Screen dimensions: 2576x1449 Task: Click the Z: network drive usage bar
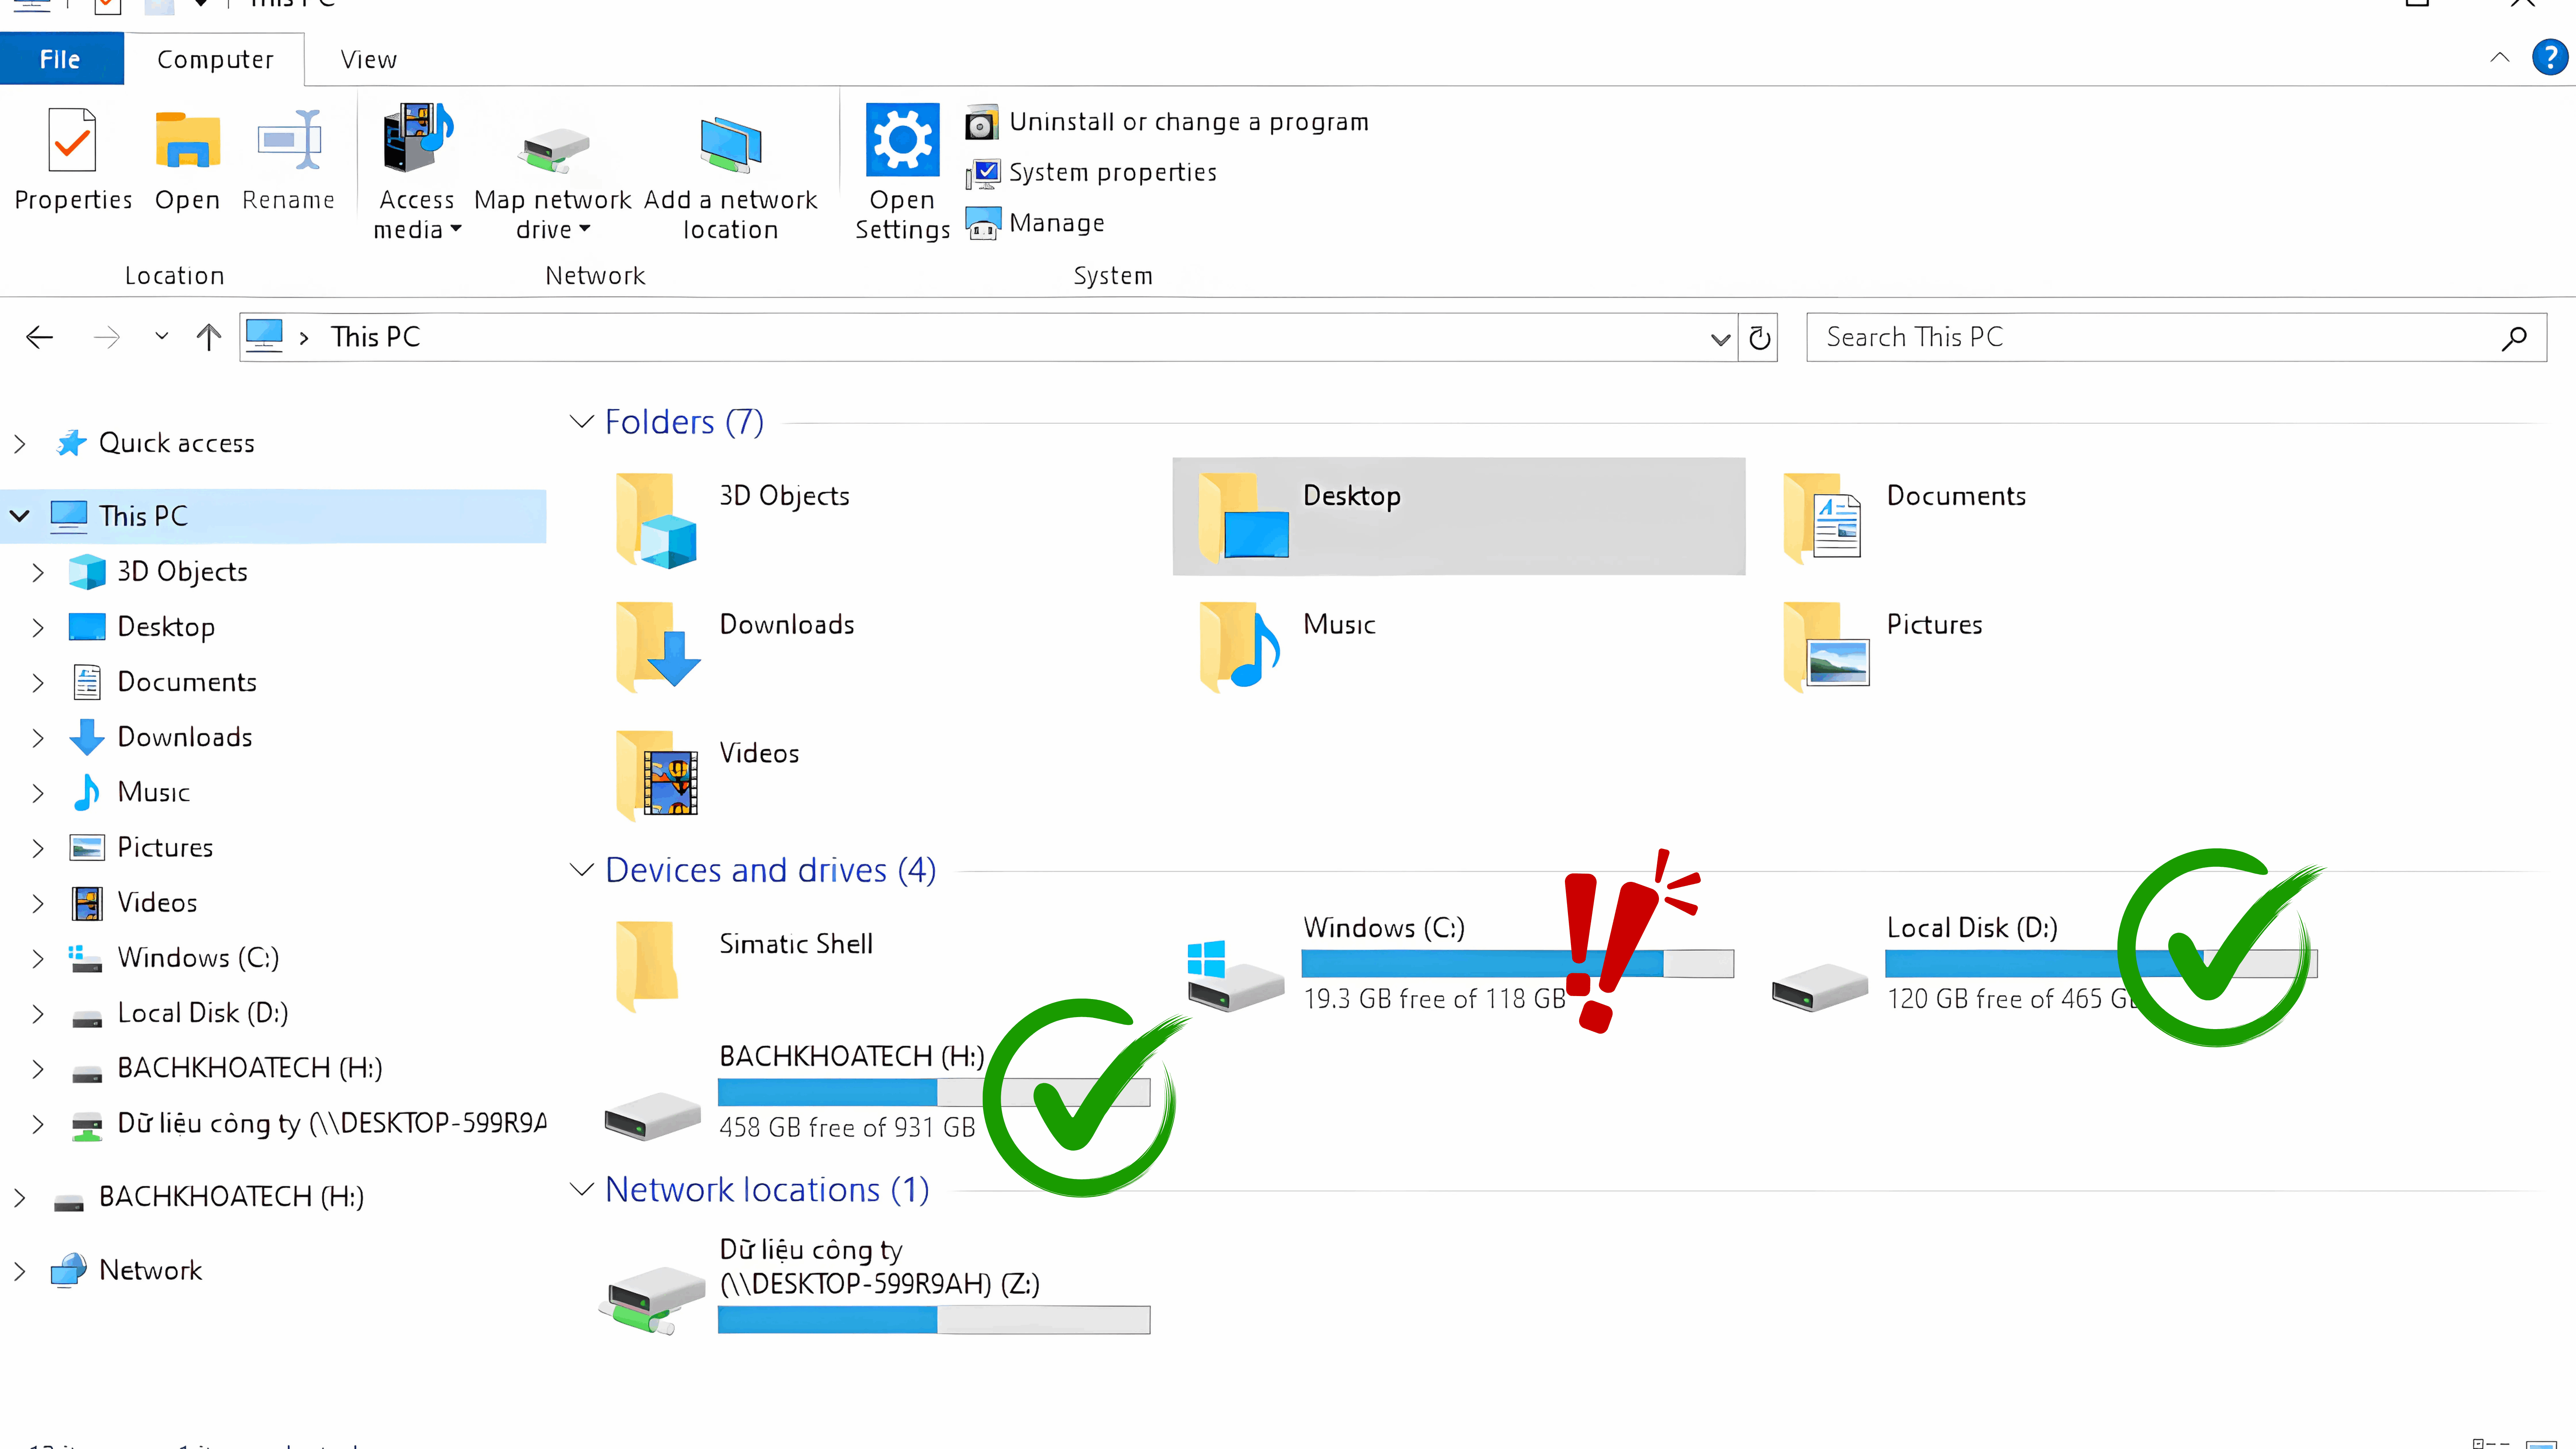[934, 1320]
